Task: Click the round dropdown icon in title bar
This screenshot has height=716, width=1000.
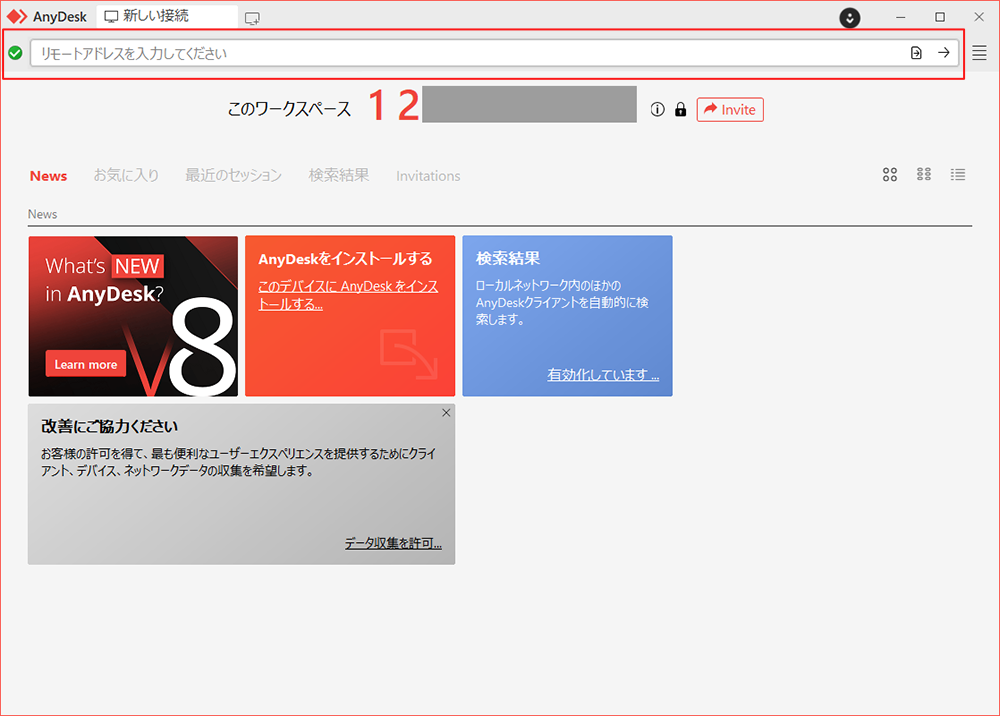Action: point(849,17)
